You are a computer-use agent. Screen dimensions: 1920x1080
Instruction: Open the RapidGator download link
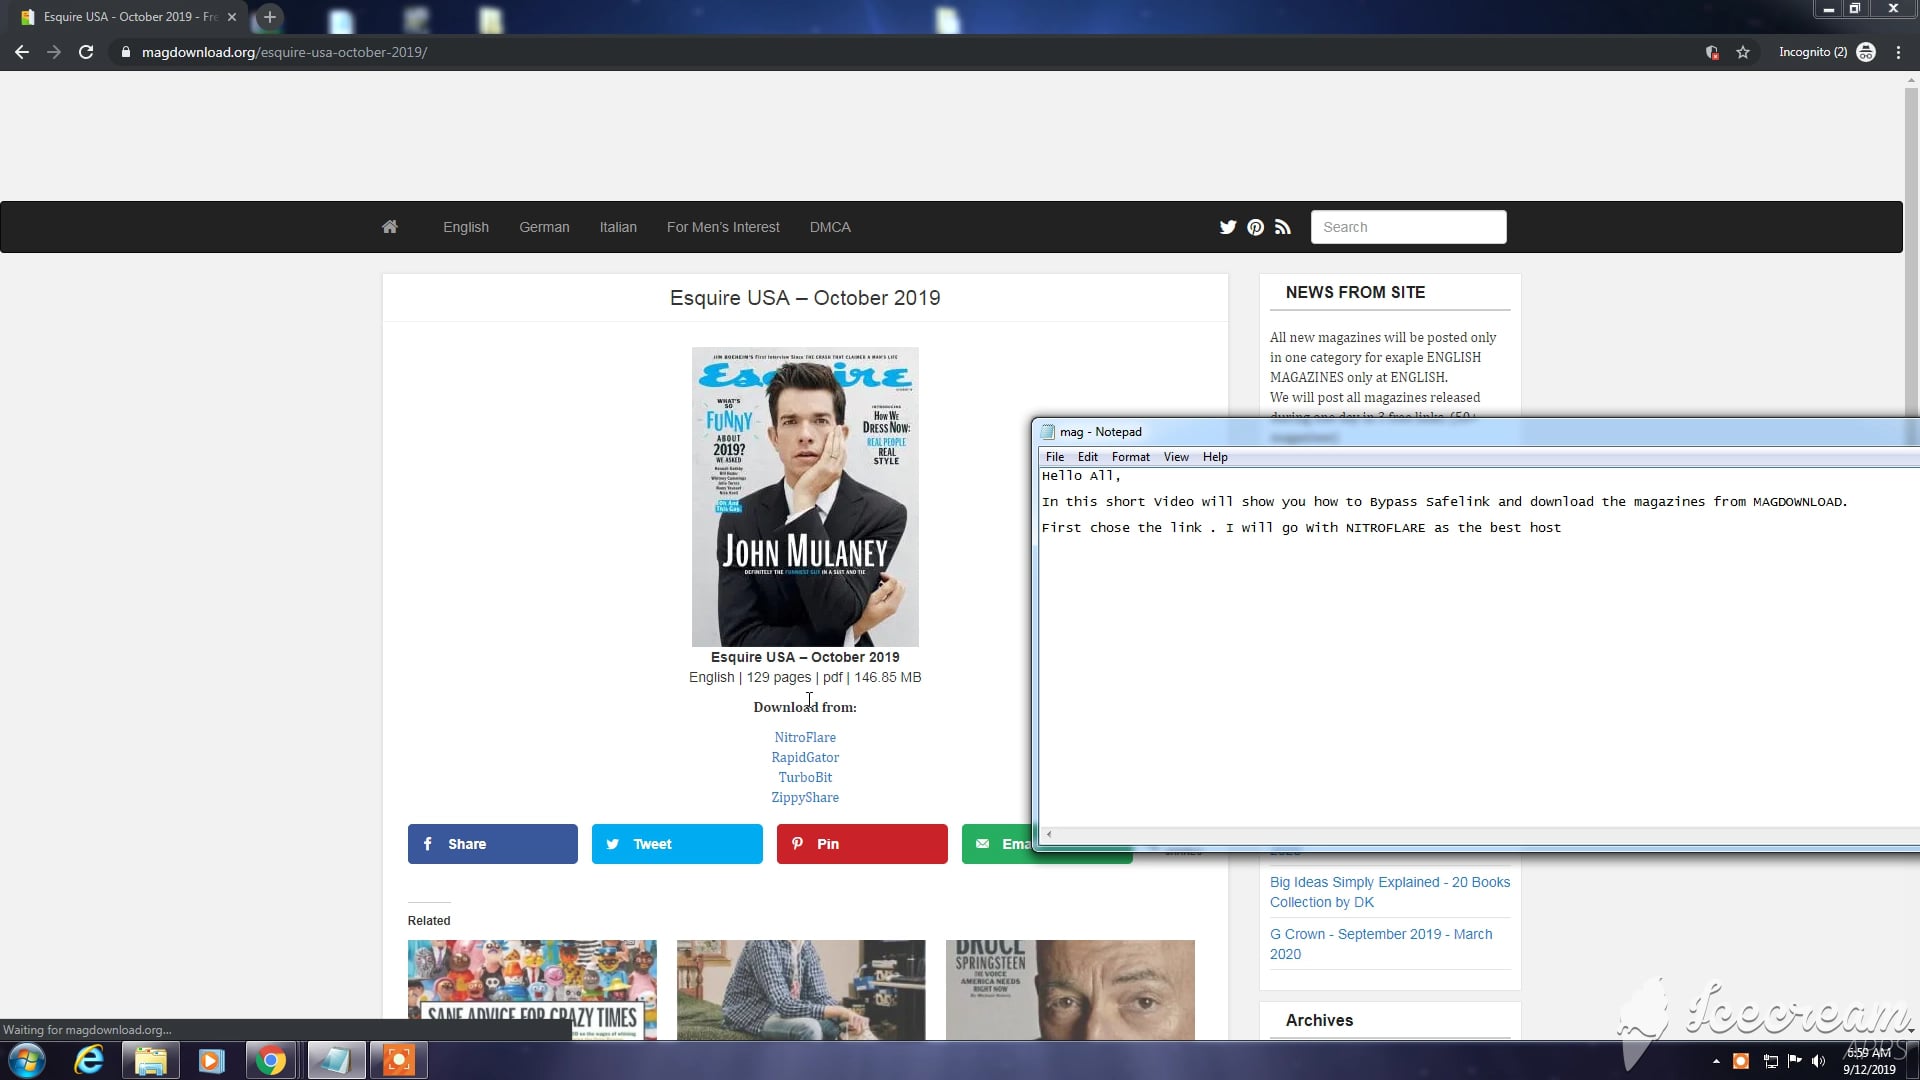[805, 757]
